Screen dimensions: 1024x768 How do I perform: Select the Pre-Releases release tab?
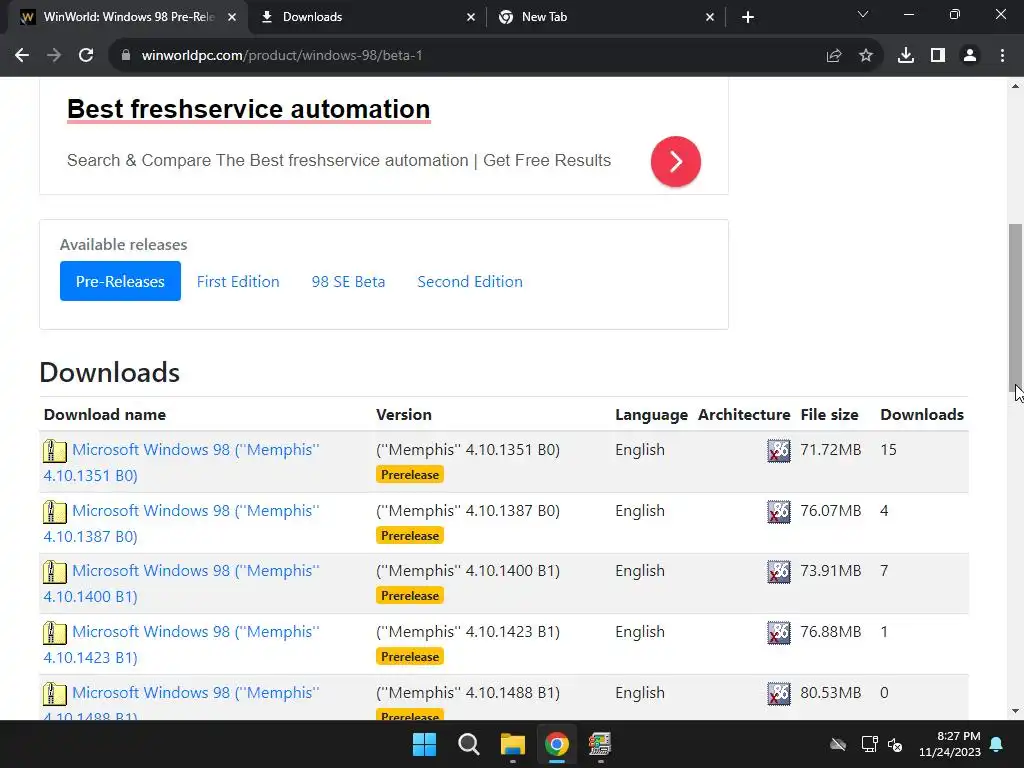120,281
